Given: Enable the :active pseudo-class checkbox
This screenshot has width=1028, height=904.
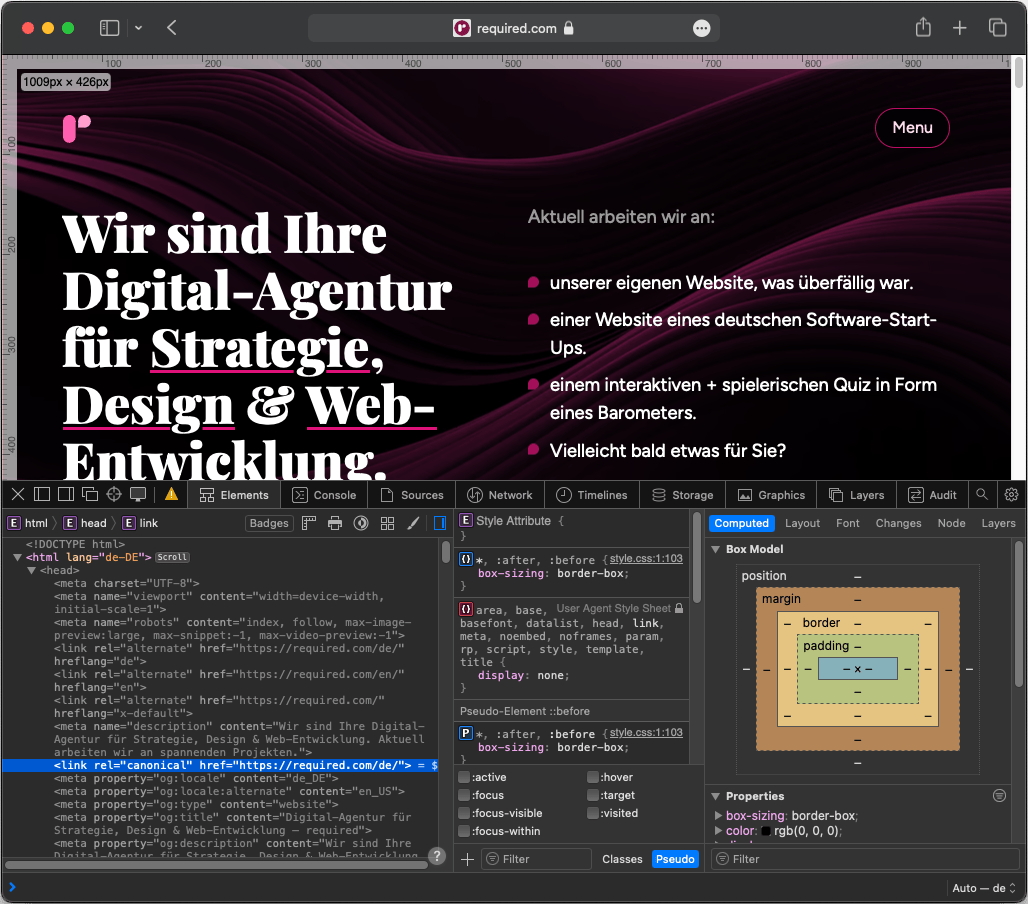Looking at the screenshot, I should 463,776.
